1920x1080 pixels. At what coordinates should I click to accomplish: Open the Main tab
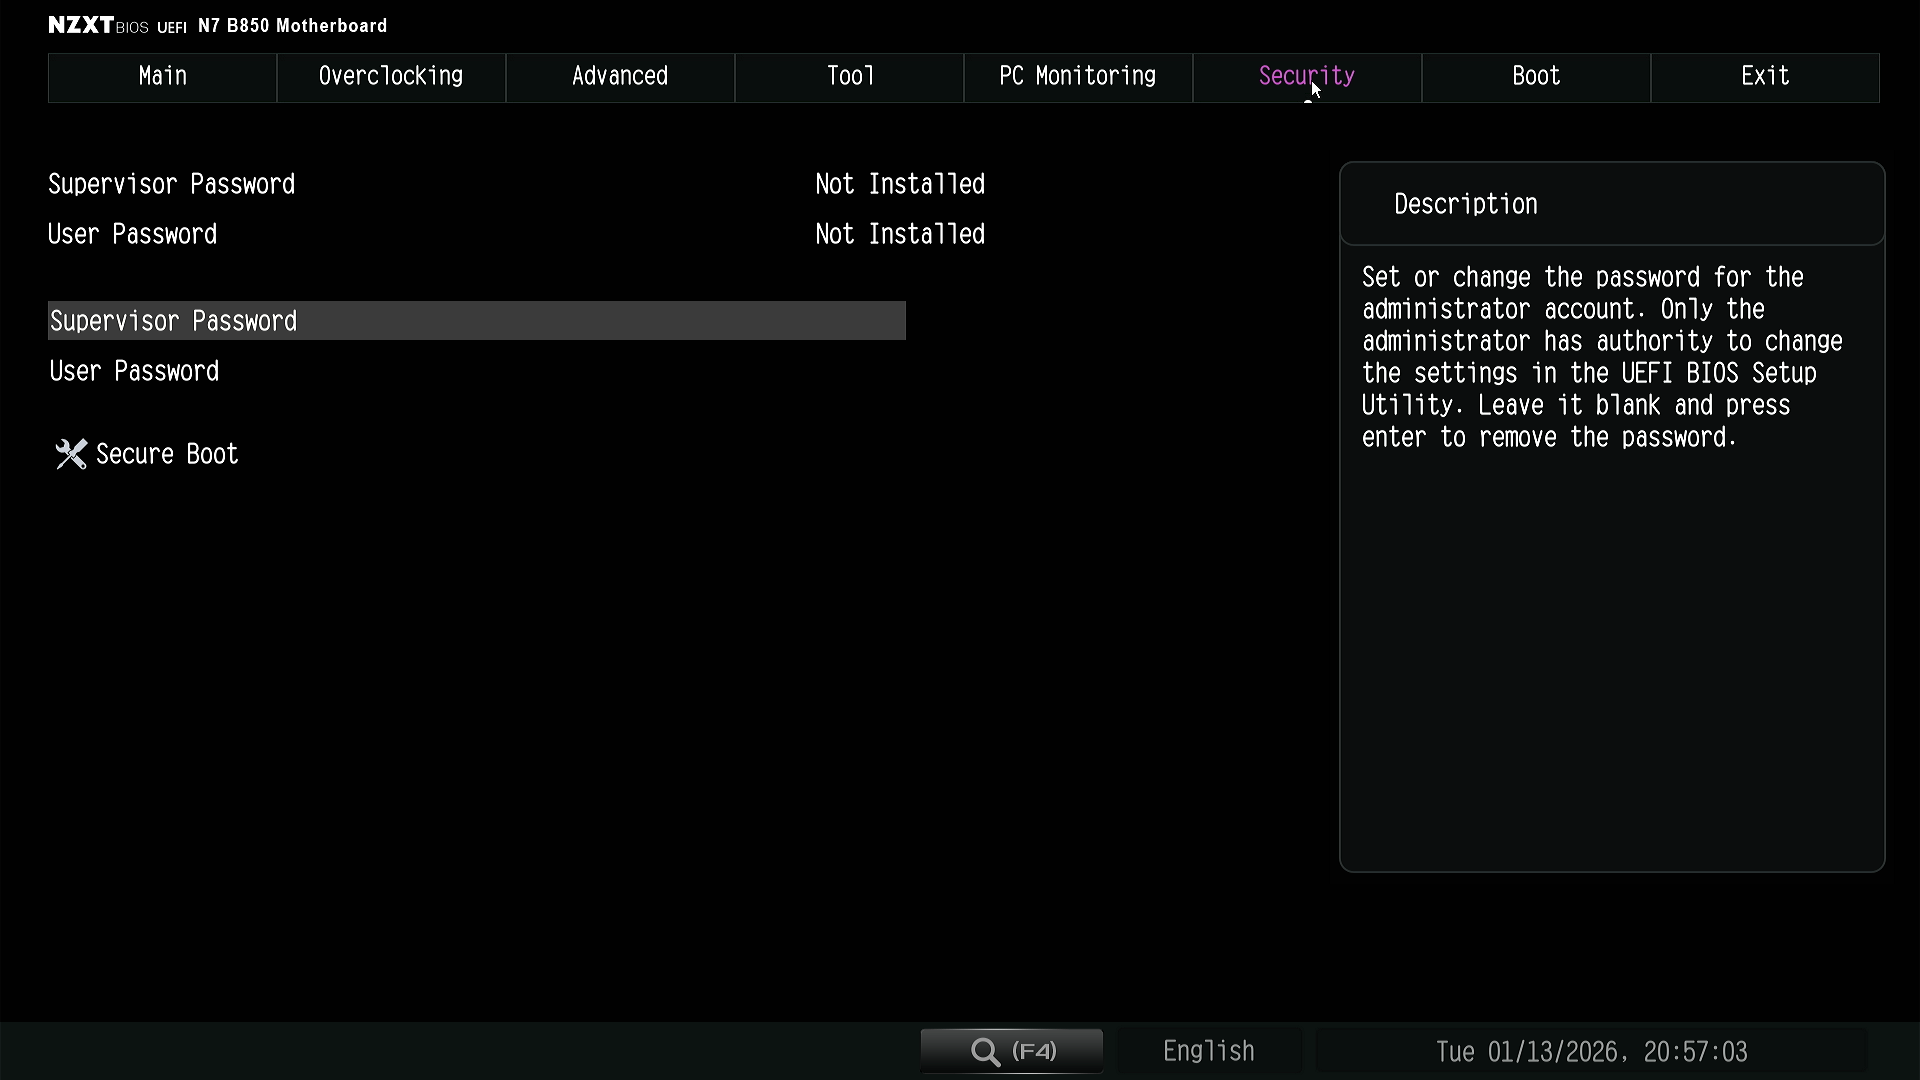click(x=162, y=77)
